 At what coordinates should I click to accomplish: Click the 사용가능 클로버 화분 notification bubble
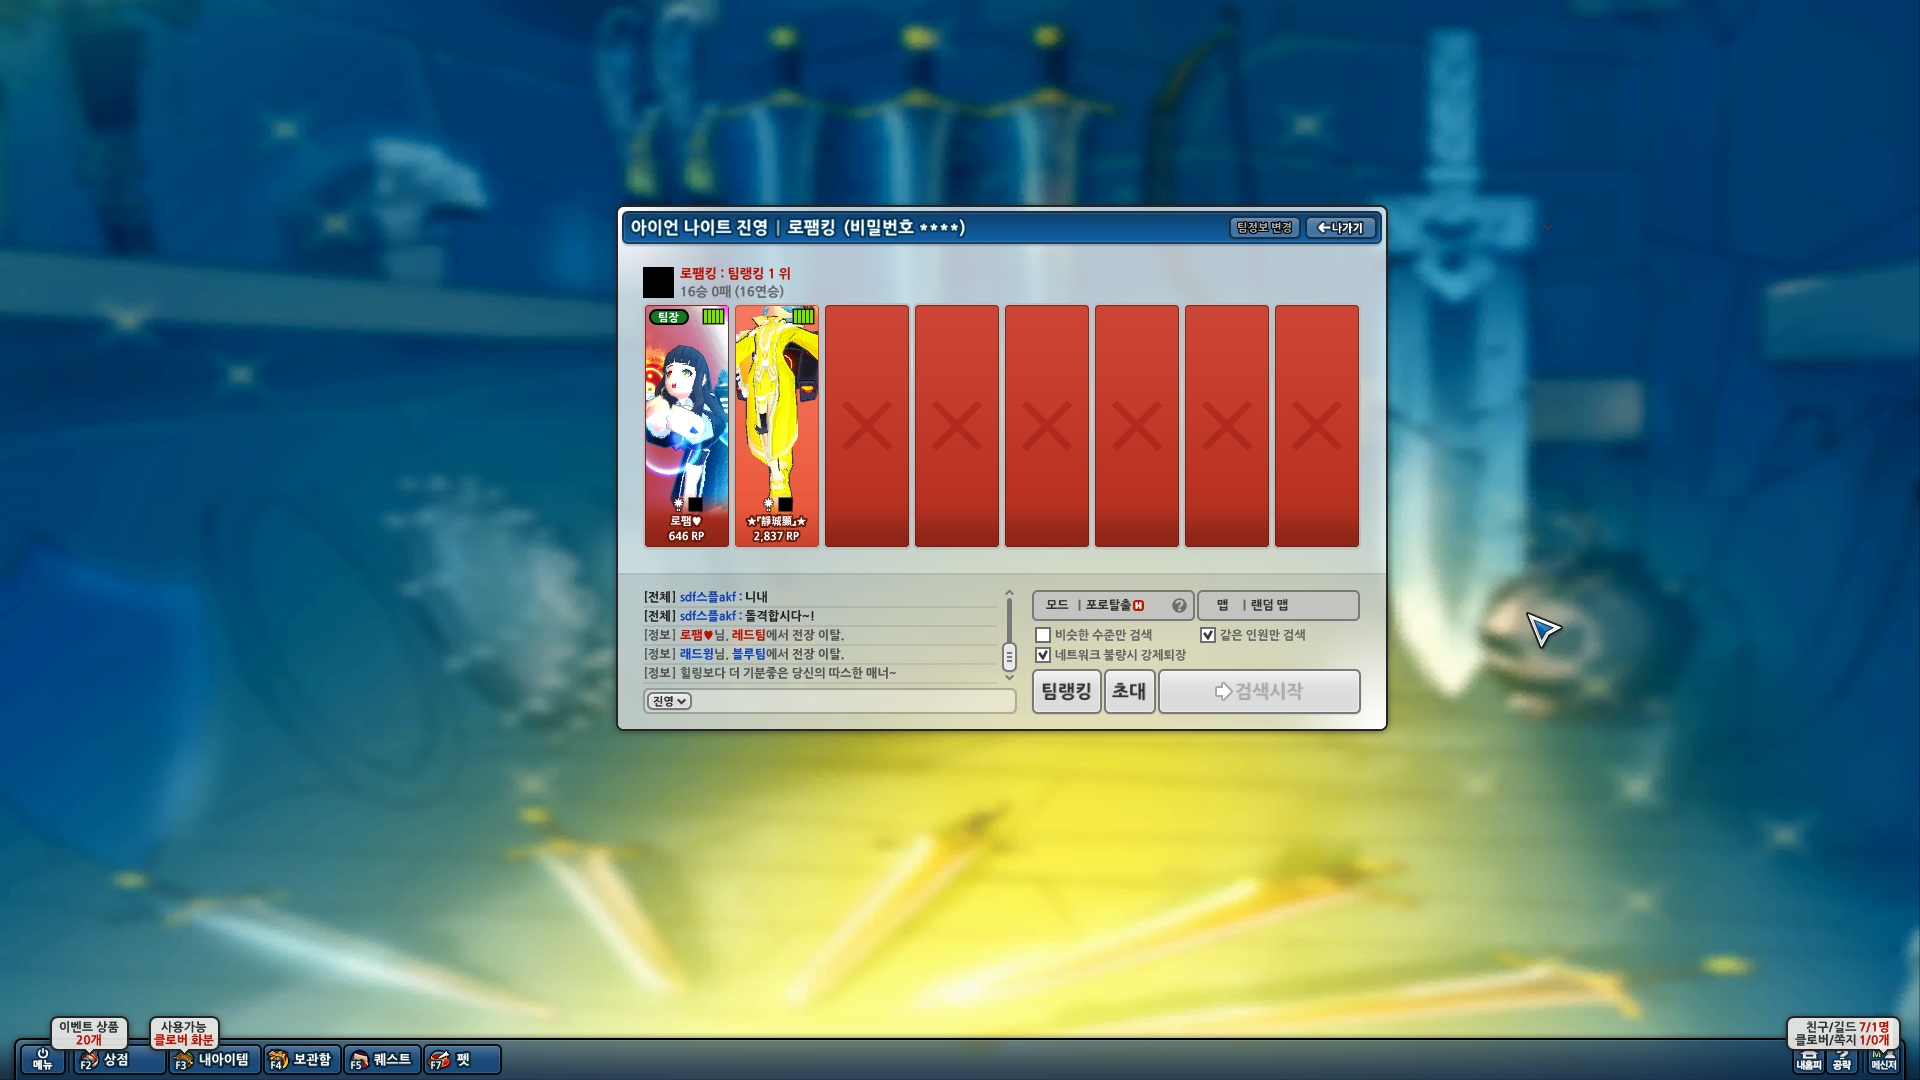184,1032
